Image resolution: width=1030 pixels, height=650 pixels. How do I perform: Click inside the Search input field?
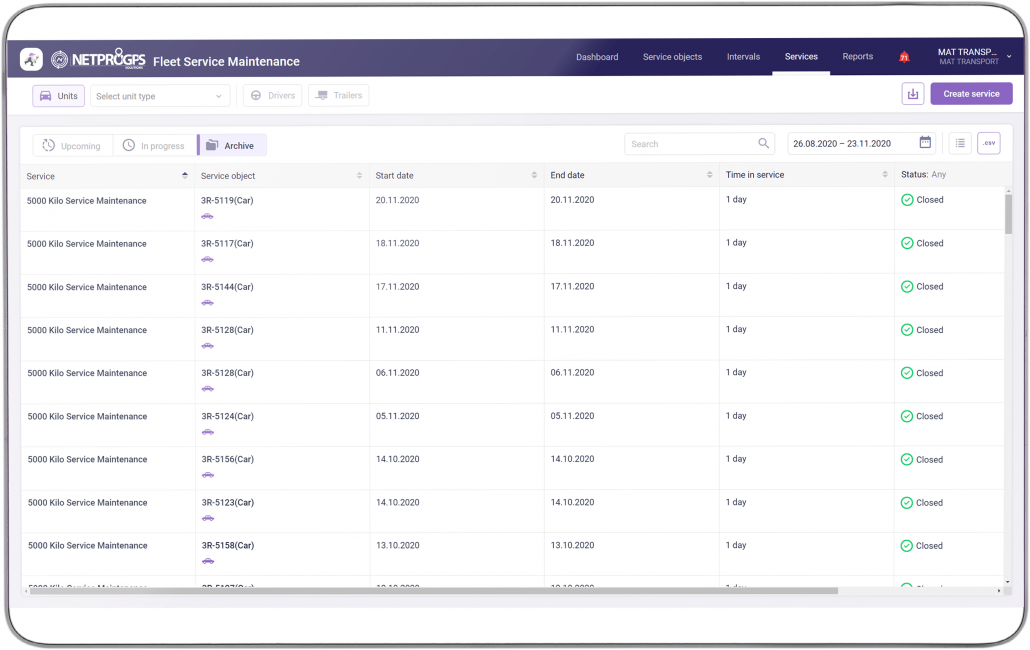pos(690,144)
